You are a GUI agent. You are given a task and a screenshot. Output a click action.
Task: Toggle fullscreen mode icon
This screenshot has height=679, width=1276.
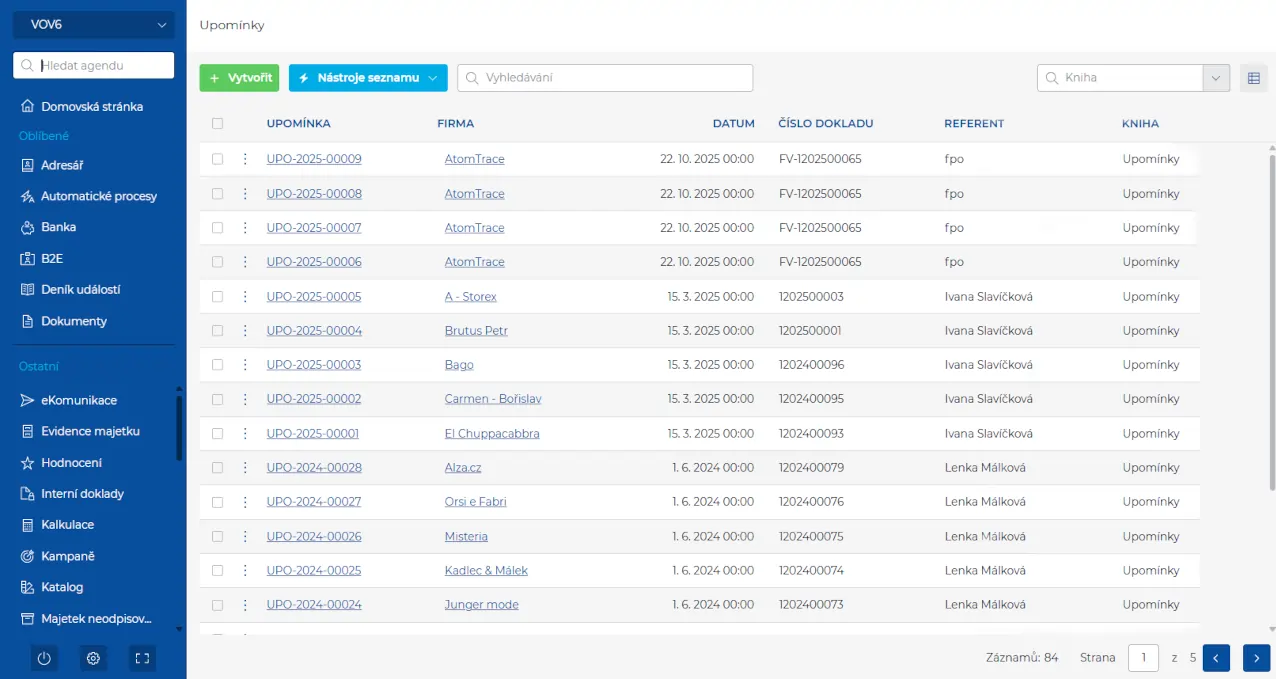[x=142, y=658]
